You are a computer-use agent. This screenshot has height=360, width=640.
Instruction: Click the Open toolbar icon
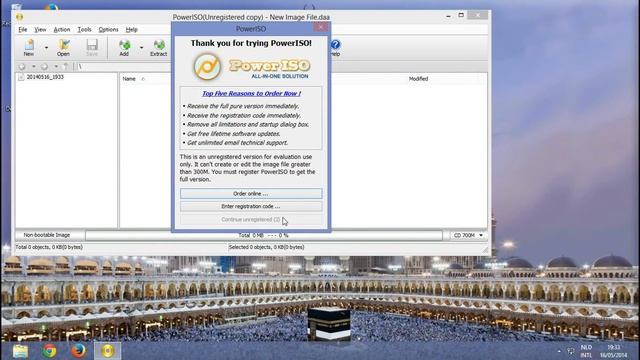point(63,47)
